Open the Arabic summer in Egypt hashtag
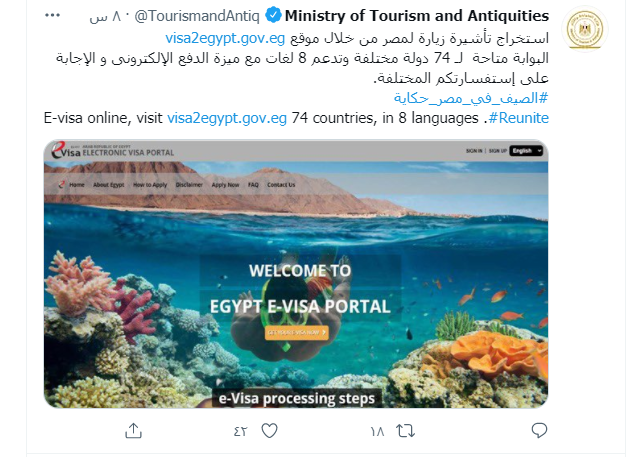Viewport: 630px width, 457px height. pos(471,98)
